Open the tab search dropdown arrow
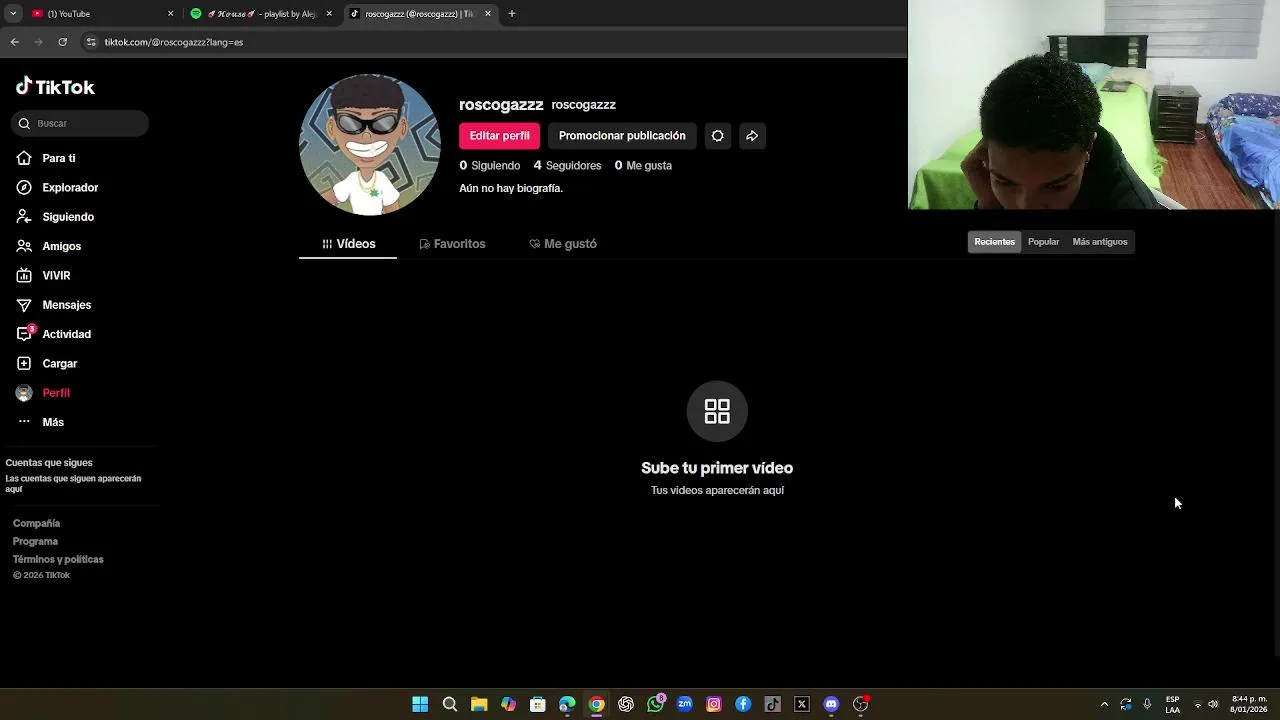The image size is (1280, 720). (x=12, y=14)
